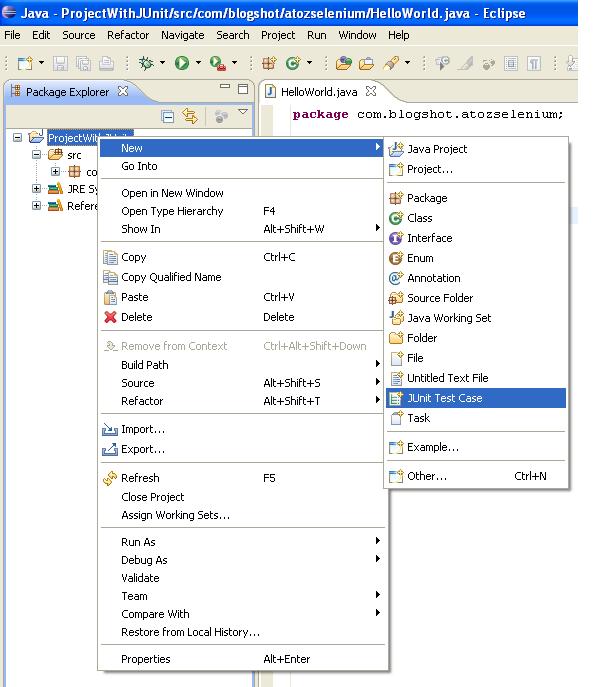
Task: Click Properties in the context menu
Action: click(242, 659)
